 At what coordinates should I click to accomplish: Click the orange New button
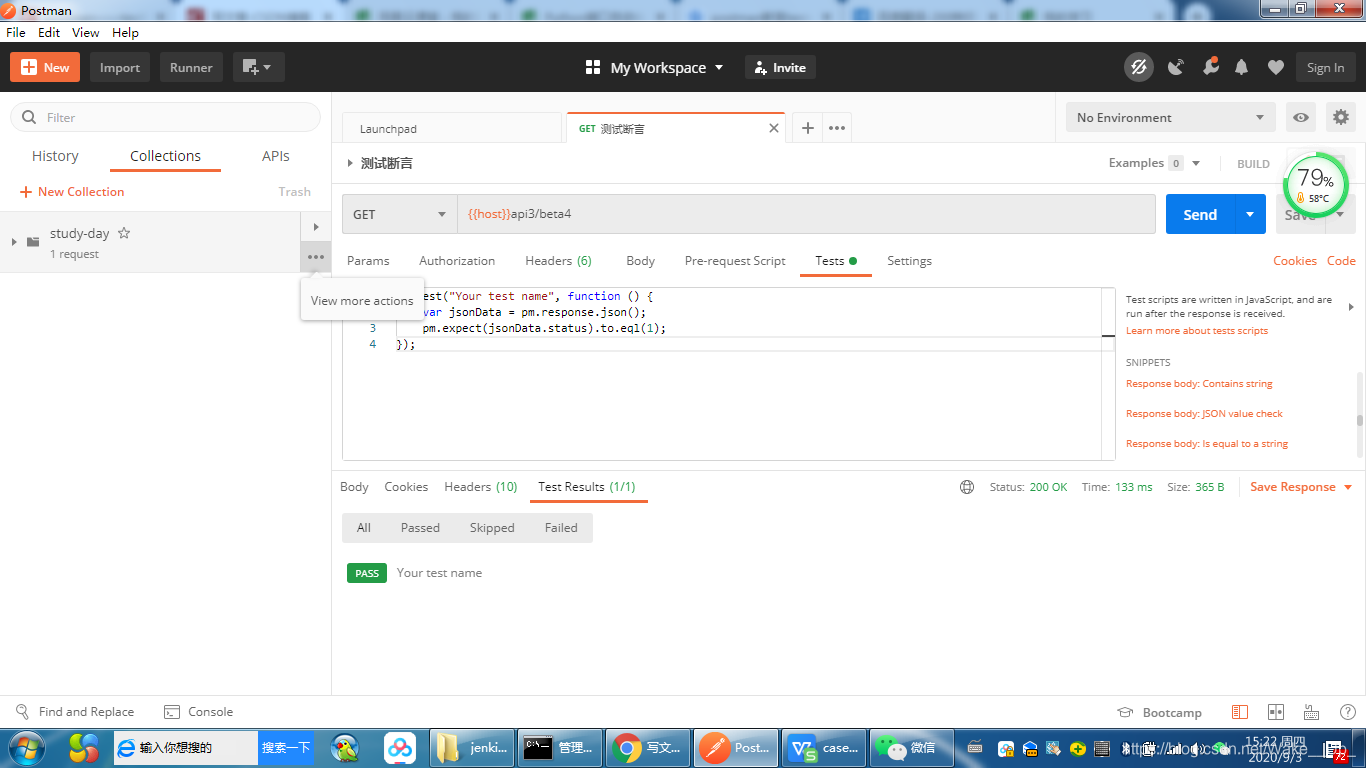pyautogui.click(x=45, y=67)
